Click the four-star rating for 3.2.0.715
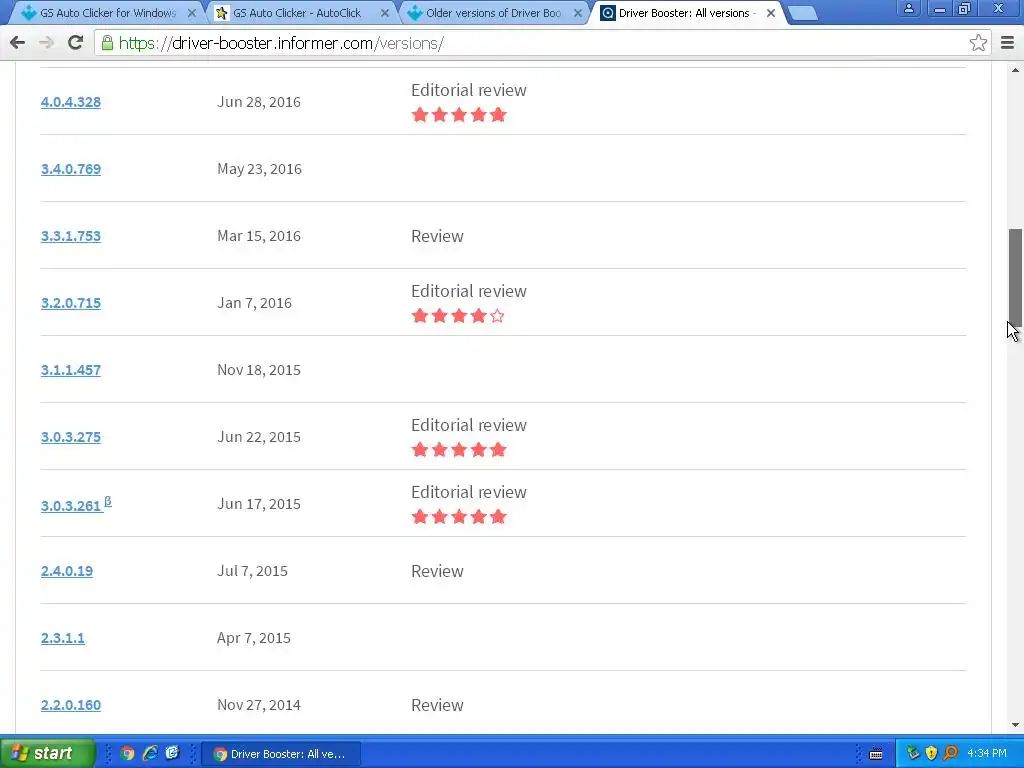 tap(458, 316)
